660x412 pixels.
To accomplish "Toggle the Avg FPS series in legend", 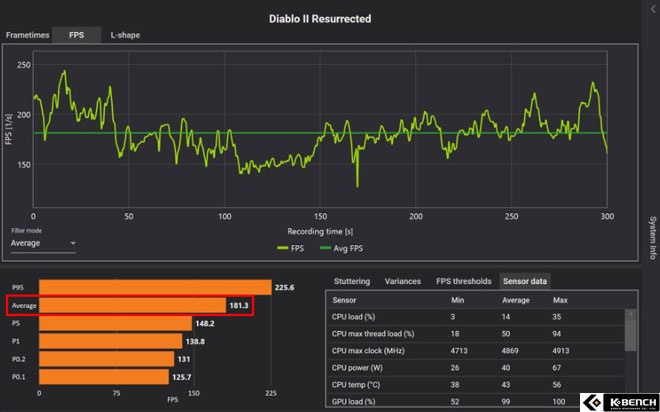I will [341, 248].
